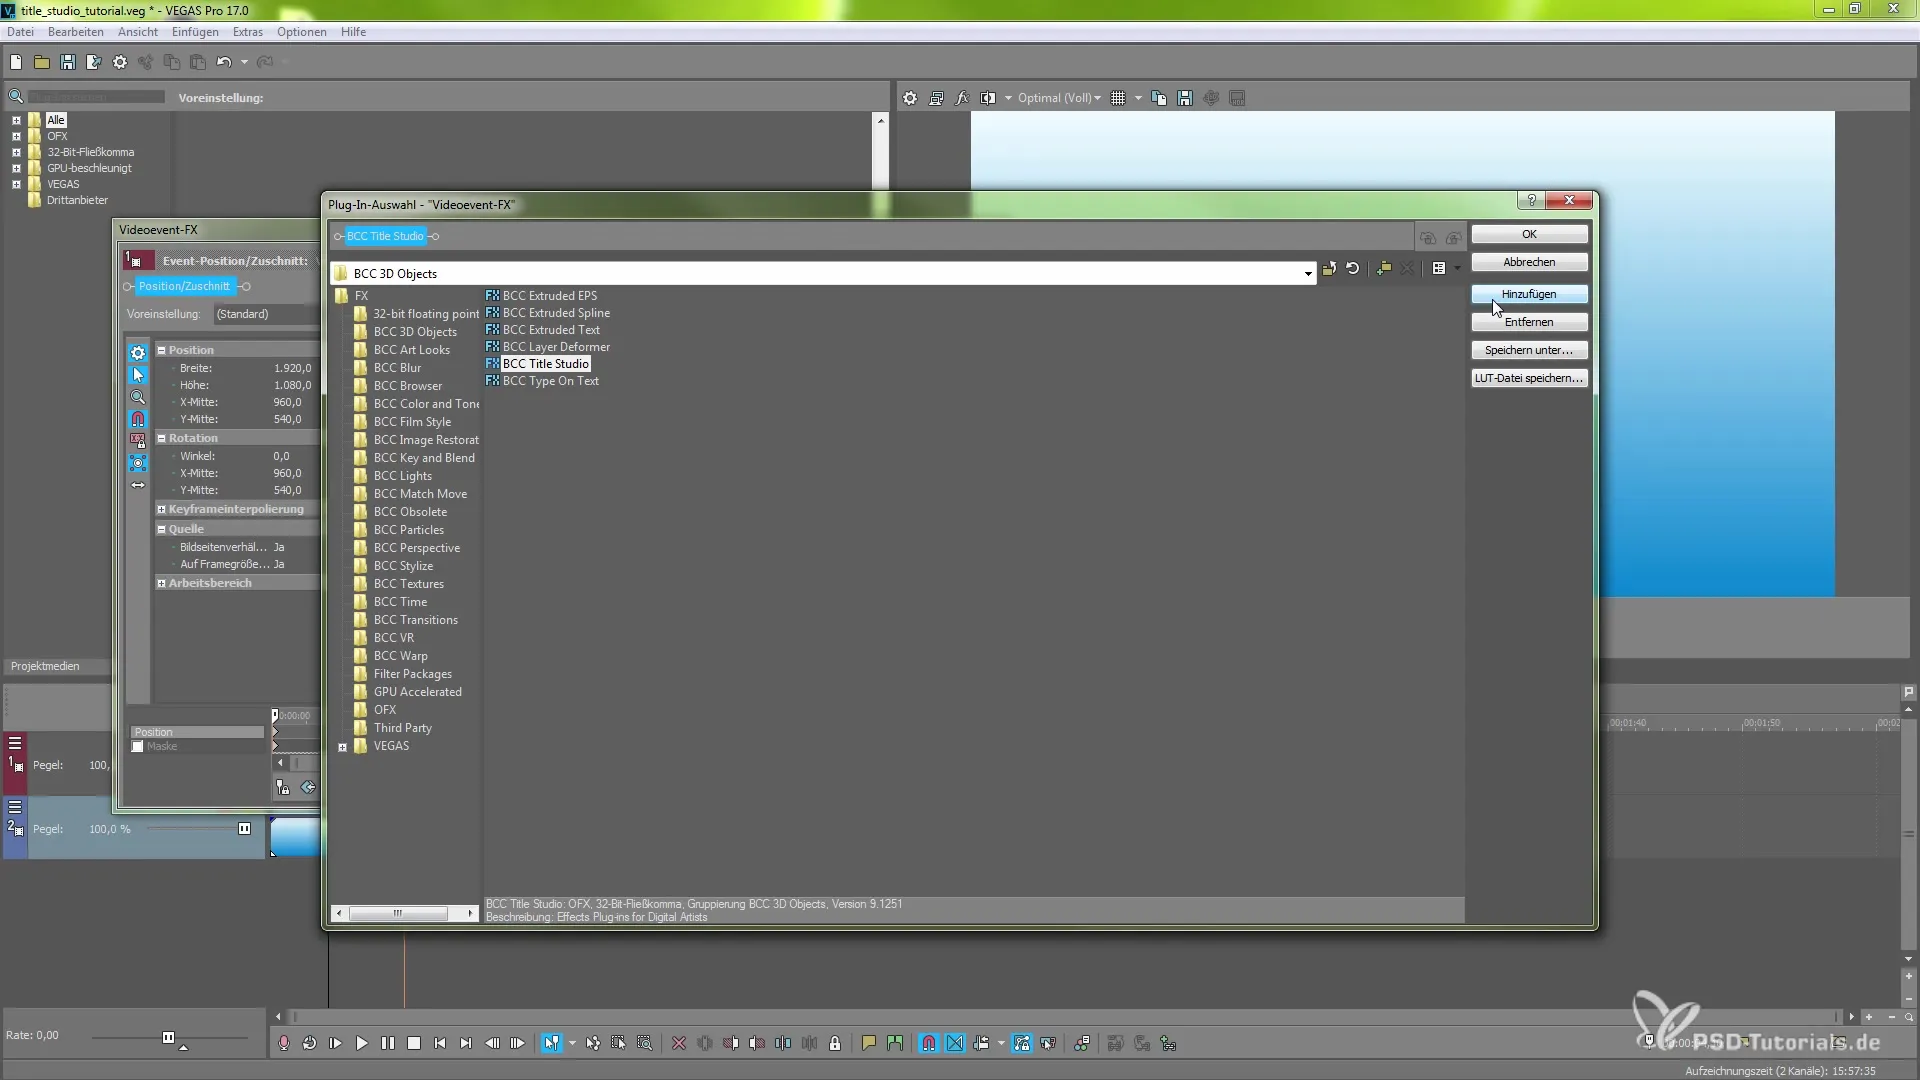The image size is (1920, 1080).
Task: Open project properties gear in main toolbar
Action: click(x=120, y=62)
